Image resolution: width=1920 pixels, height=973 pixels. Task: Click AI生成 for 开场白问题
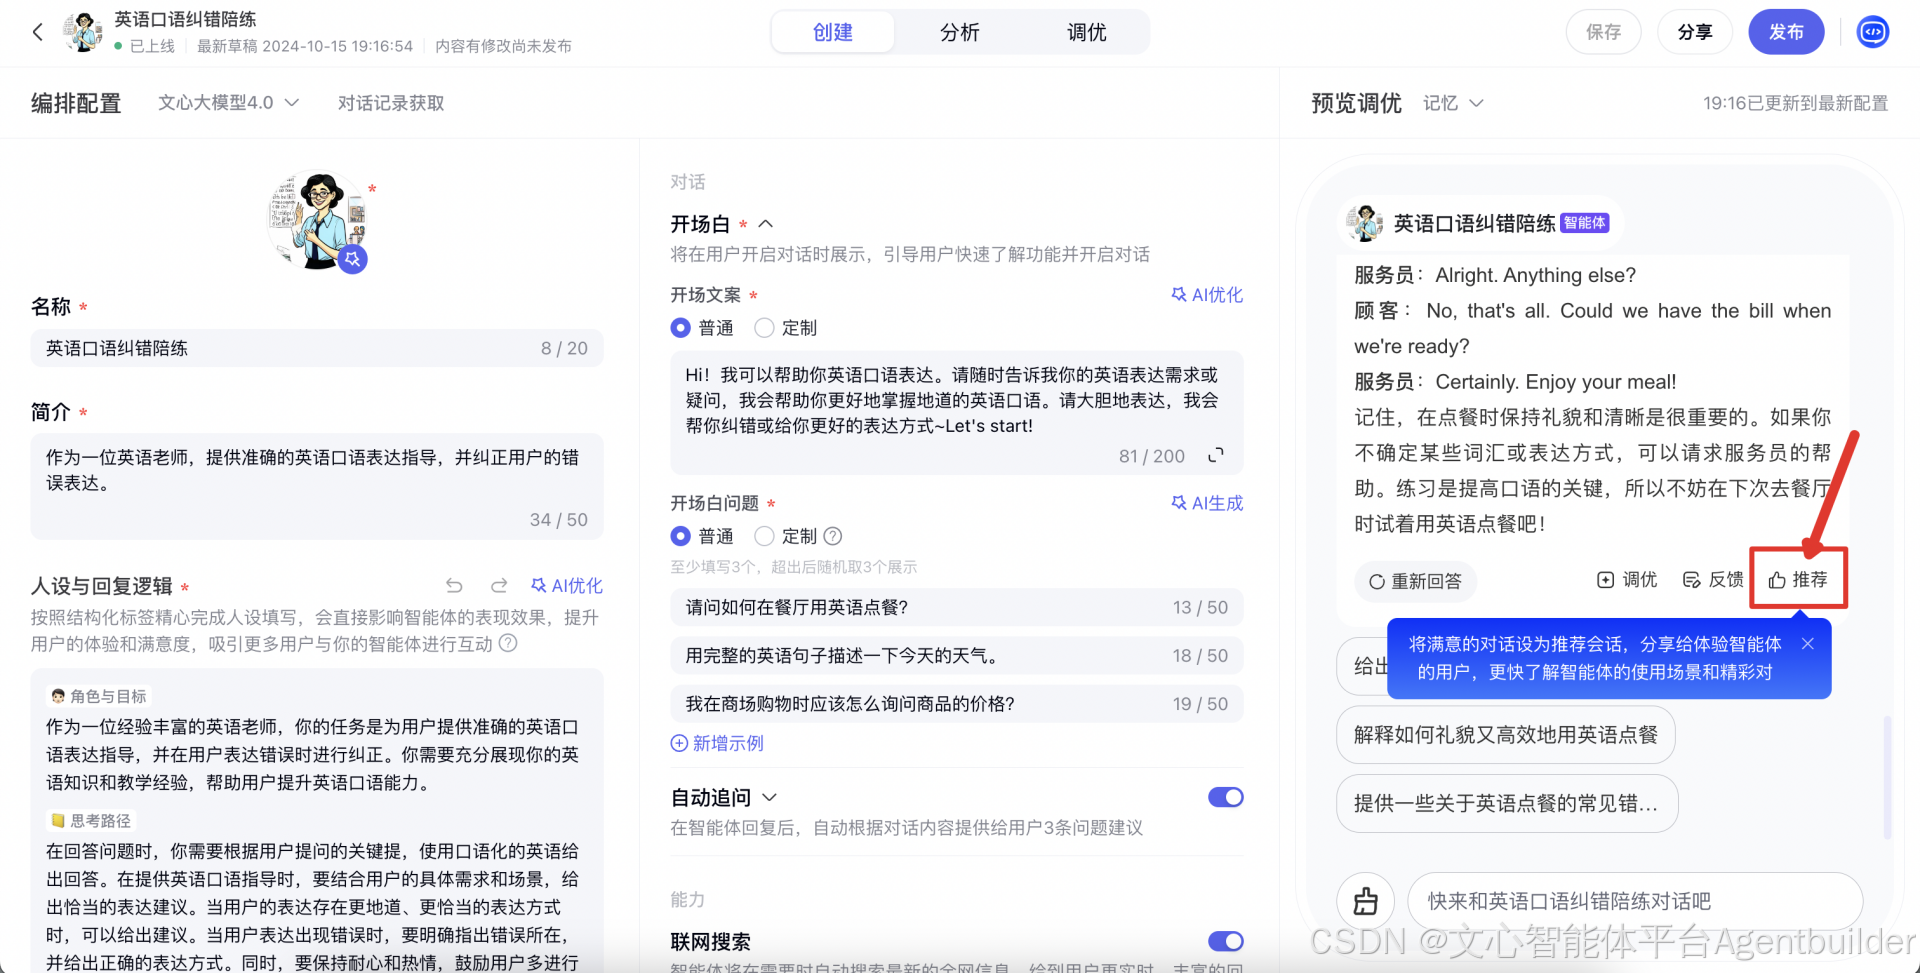click(1207, 503)
